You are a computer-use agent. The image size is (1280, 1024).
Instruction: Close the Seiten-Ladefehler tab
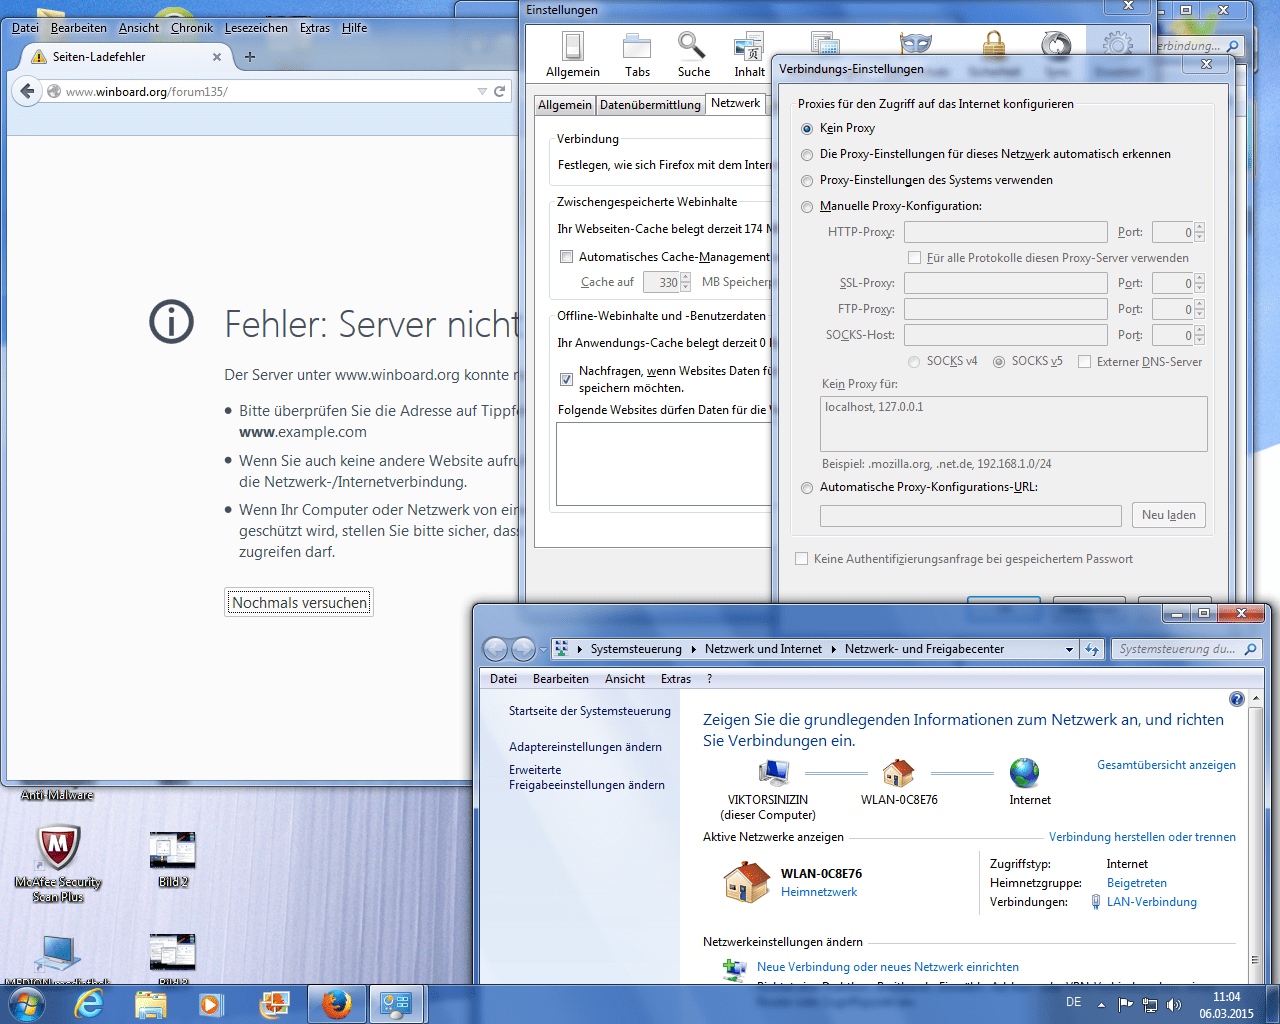[217, 57]
